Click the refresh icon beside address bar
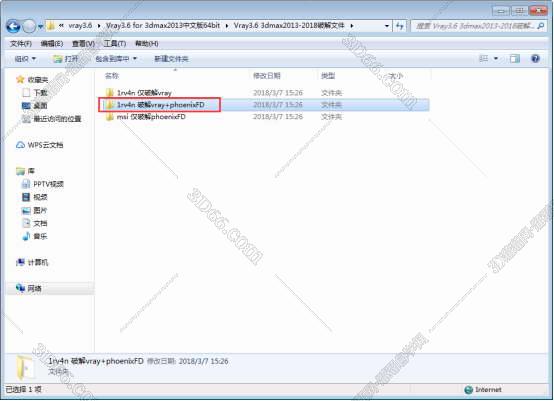 (400, 26)
